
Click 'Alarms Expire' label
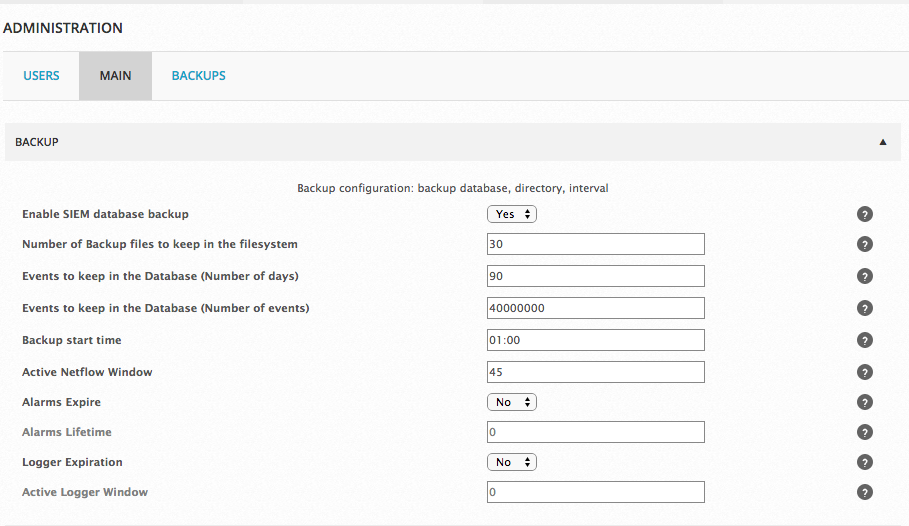coord(61,402)
